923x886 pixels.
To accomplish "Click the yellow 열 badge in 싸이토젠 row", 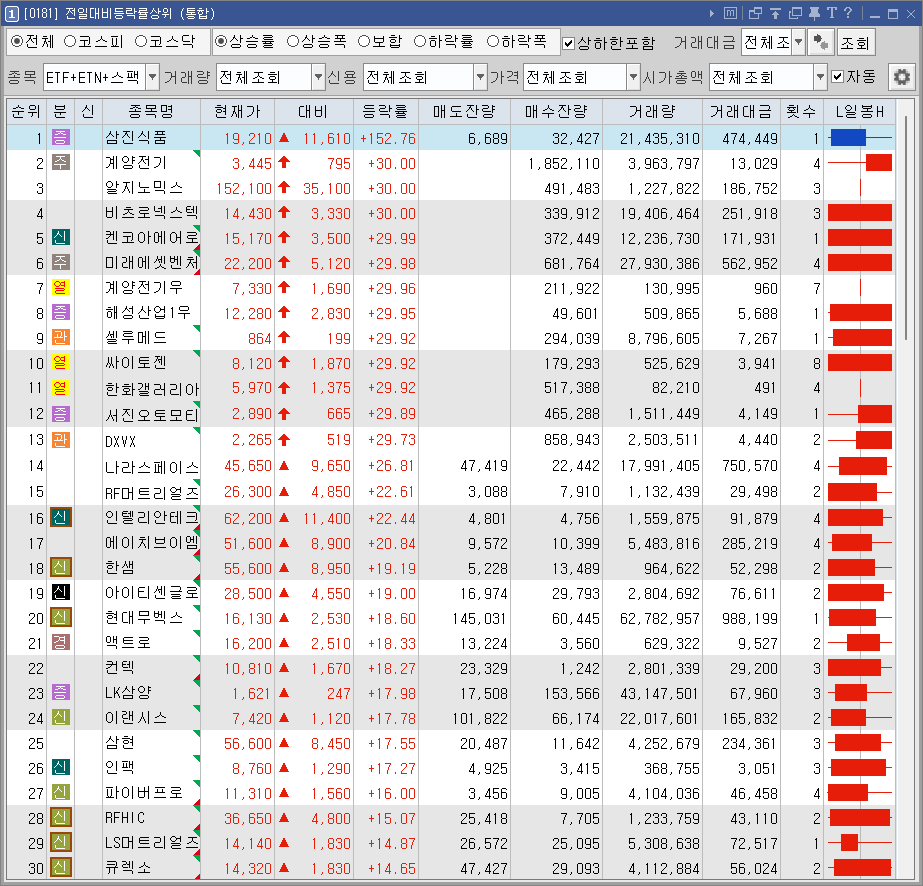I will pos(61,363).
